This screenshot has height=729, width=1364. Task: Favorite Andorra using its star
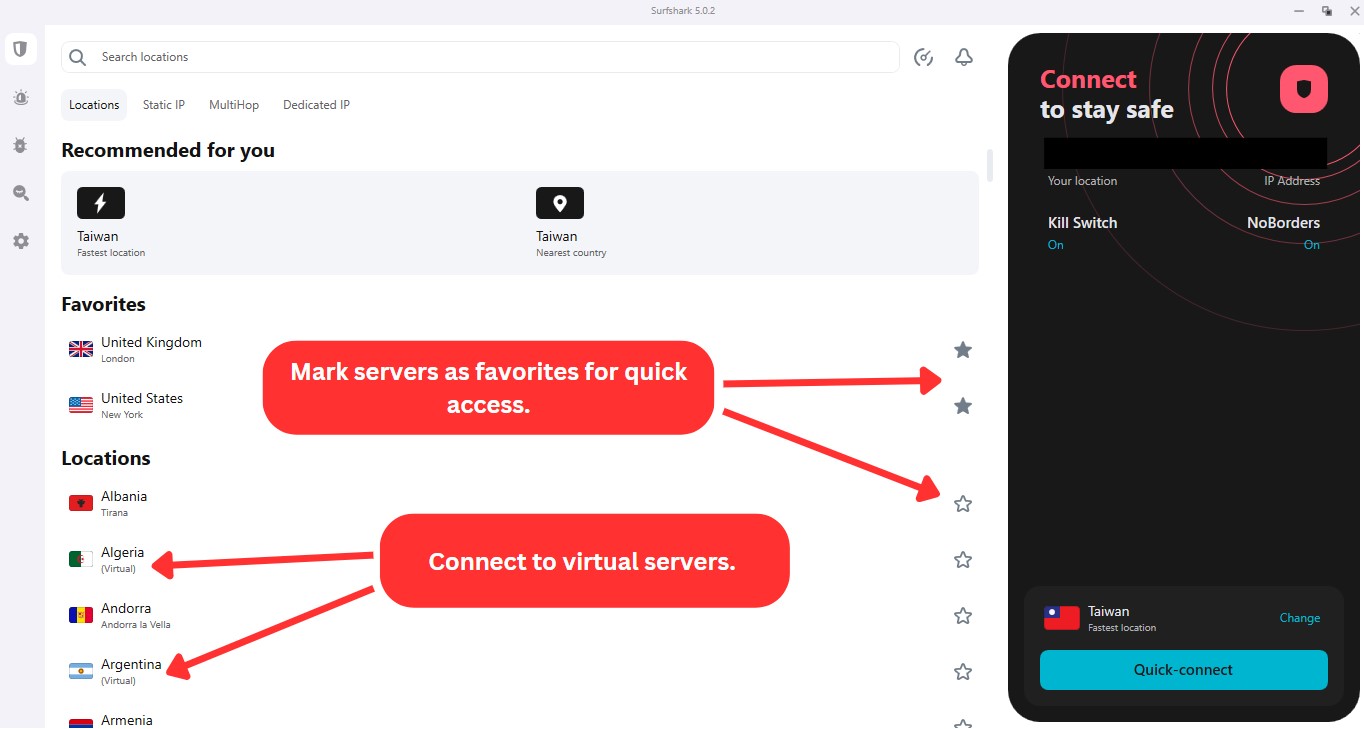click(x=963, y=615)
